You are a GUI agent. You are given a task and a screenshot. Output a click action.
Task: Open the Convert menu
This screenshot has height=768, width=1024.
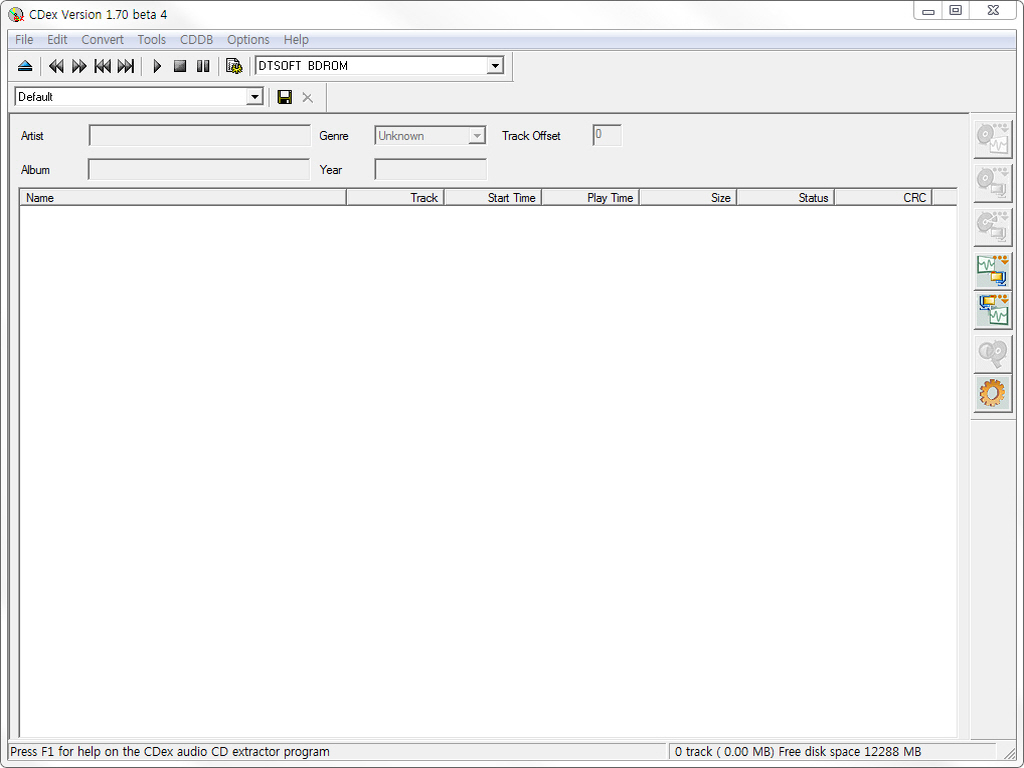[x=103, y=40]
